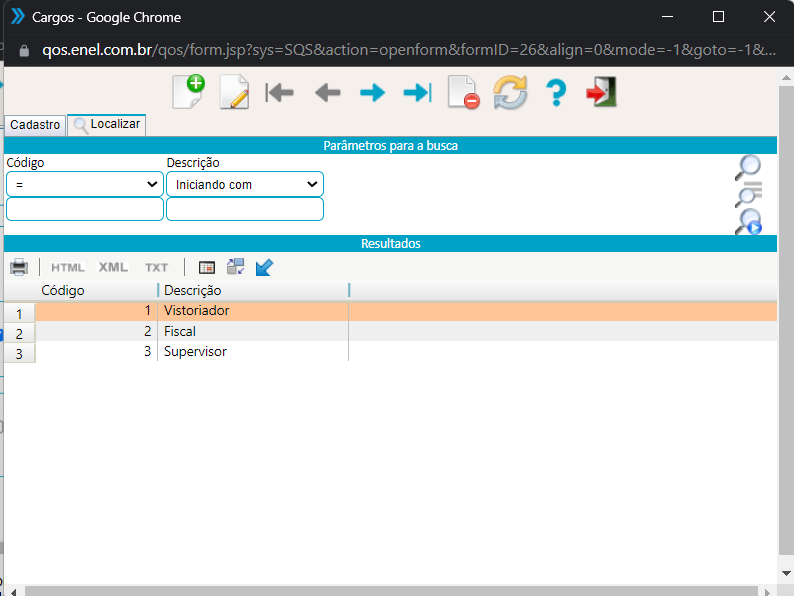
Task: Select the Localizar tab
Action: 107,125
